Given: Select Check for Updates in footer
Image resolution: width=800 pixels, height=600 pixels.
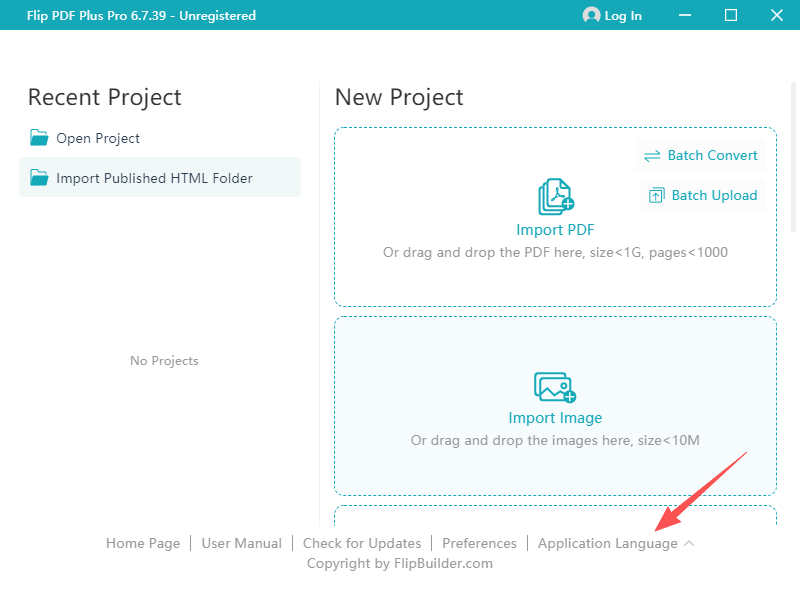Looking at the screenshot, I should point(362,543).
